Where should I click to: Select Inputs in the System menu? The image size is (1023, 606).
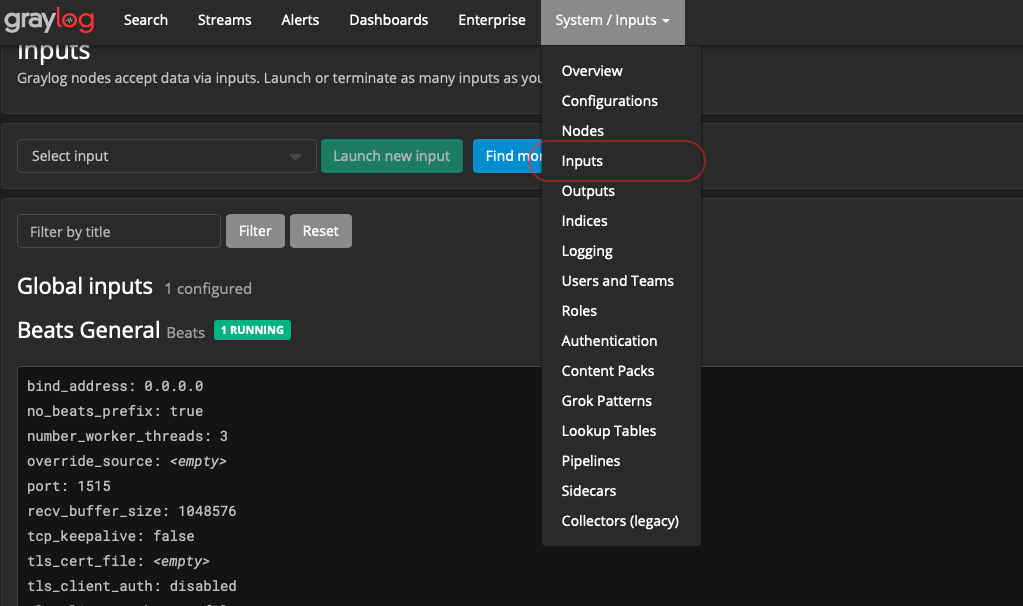582,160
